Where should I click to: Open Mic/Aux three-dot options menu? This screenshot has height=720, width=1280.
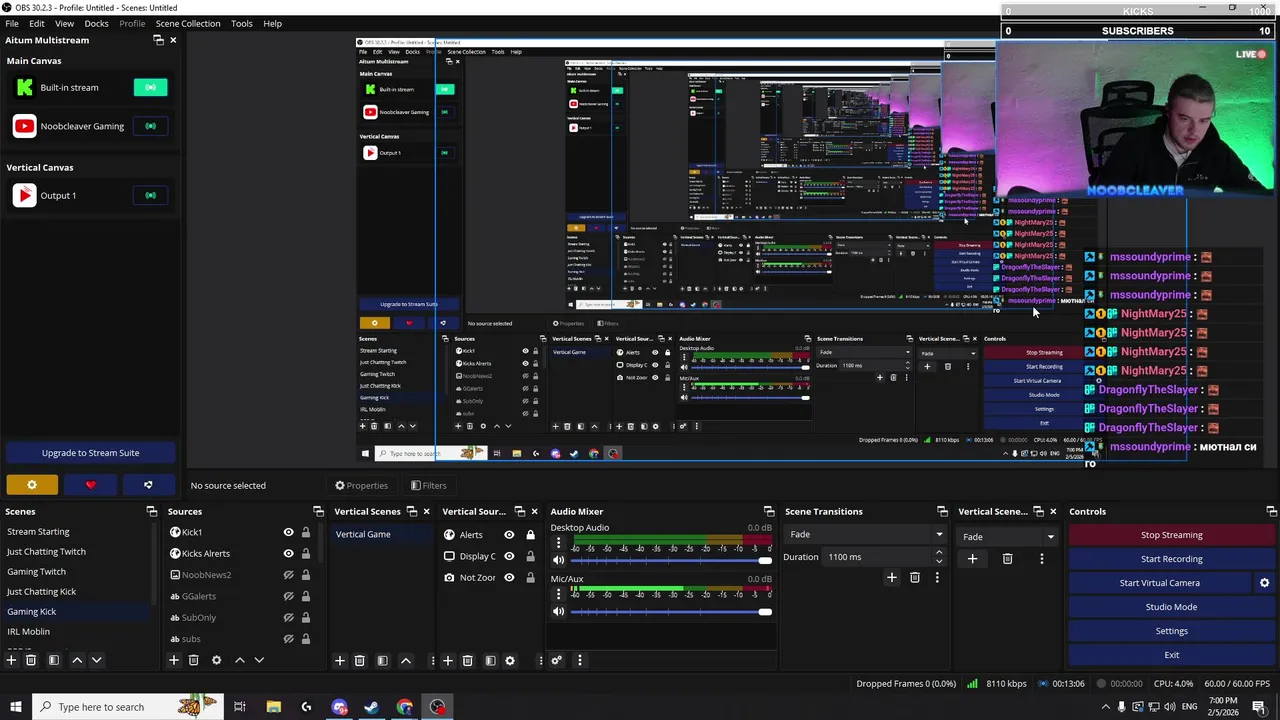tap(558, 594)
